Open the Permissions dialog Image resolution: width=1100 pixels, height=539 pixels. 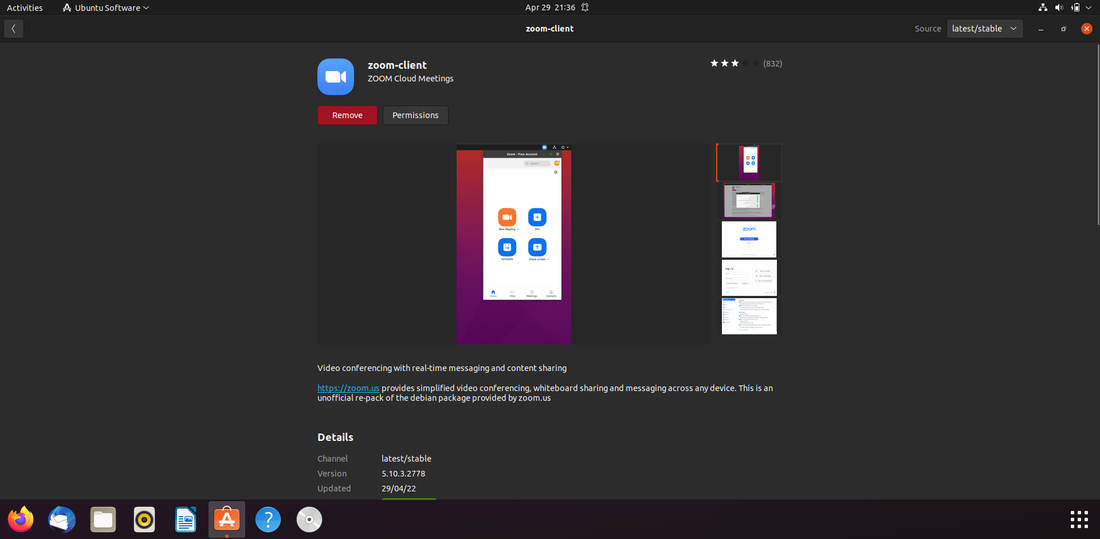click(415, 115)
